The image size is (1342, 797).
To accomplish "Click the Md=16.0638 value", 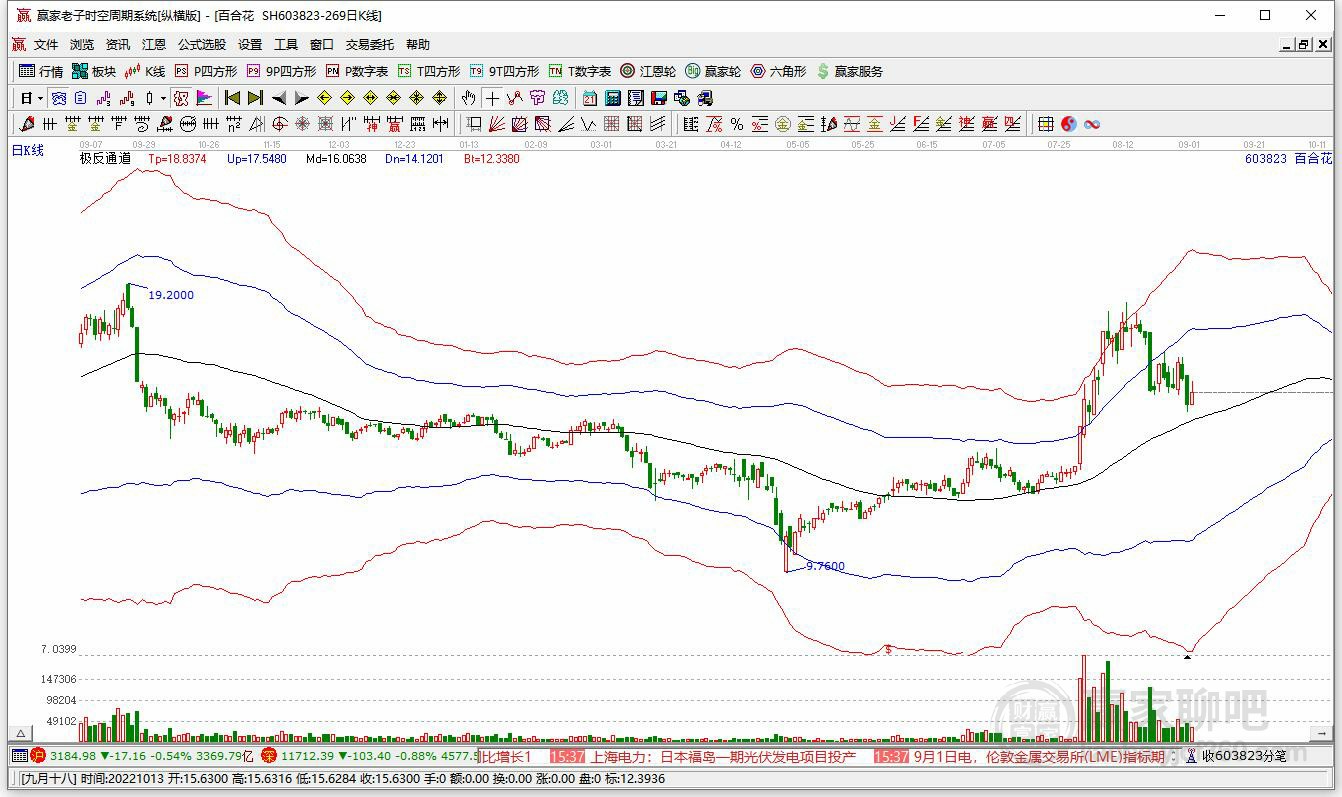I will pyautogui.click(x=336, y=158).
